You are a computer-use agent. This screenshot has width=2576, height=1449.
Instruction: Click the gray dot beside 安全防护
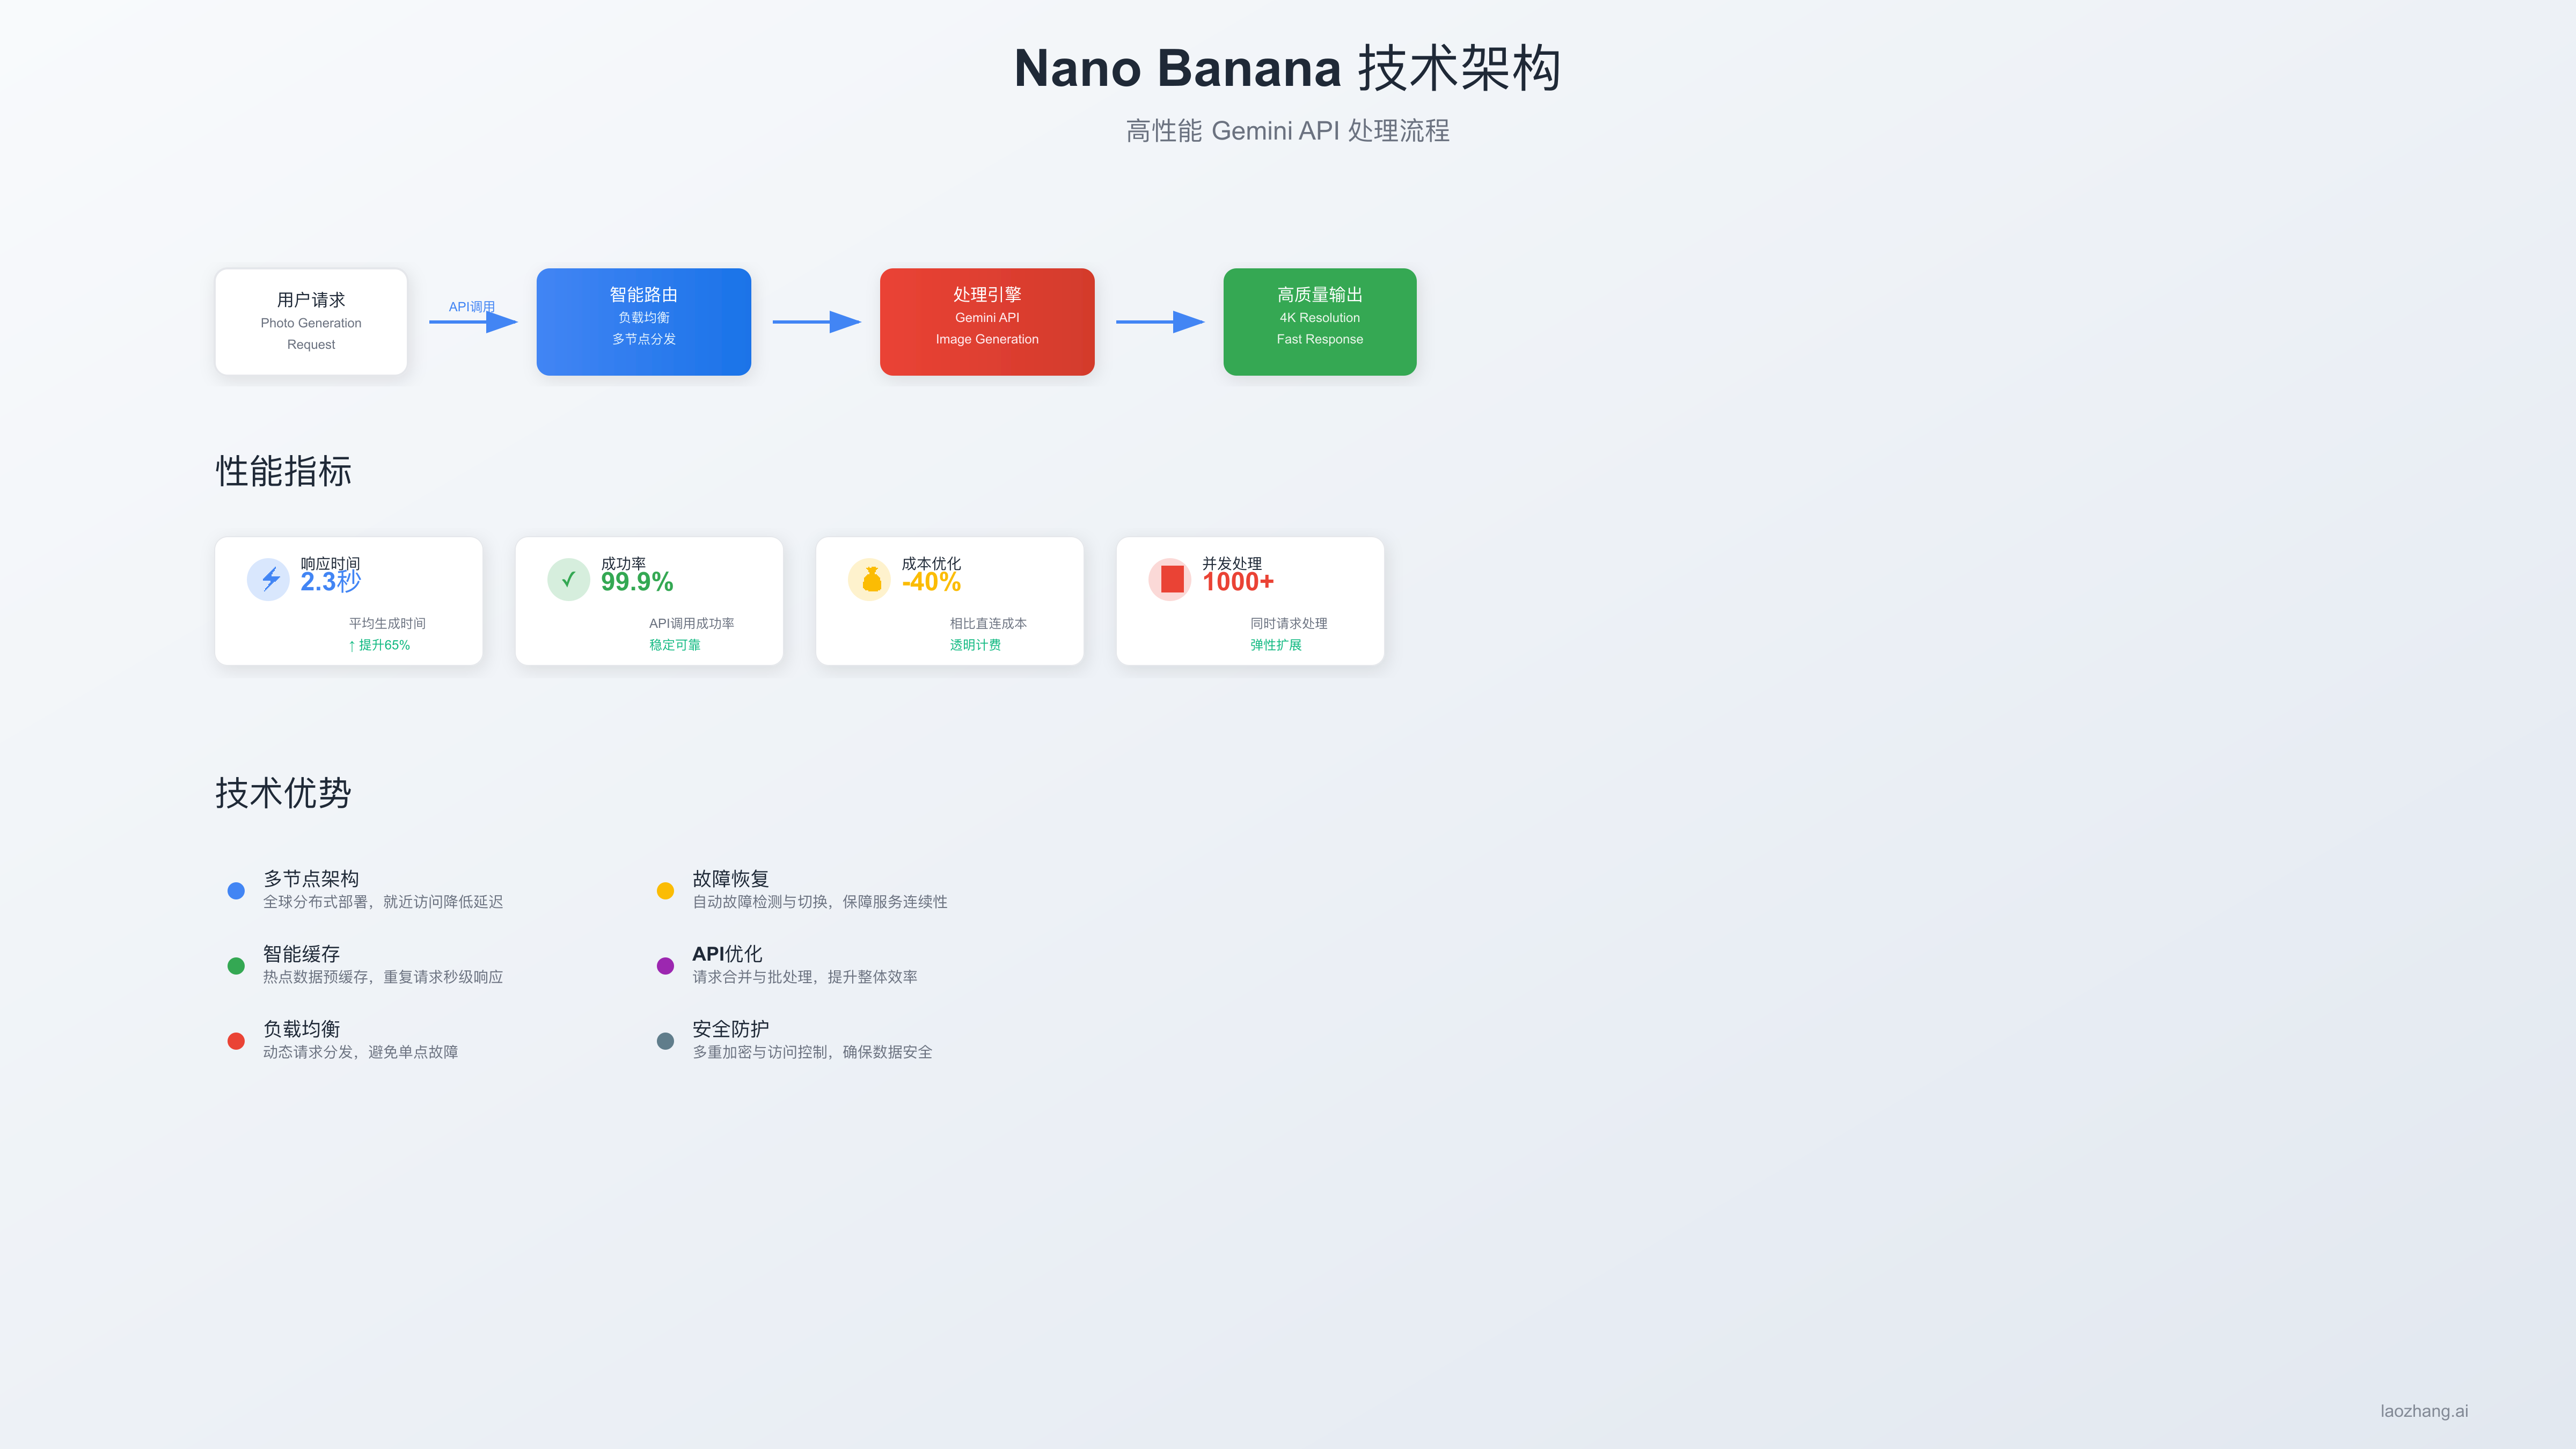(x=665, y=1040)
